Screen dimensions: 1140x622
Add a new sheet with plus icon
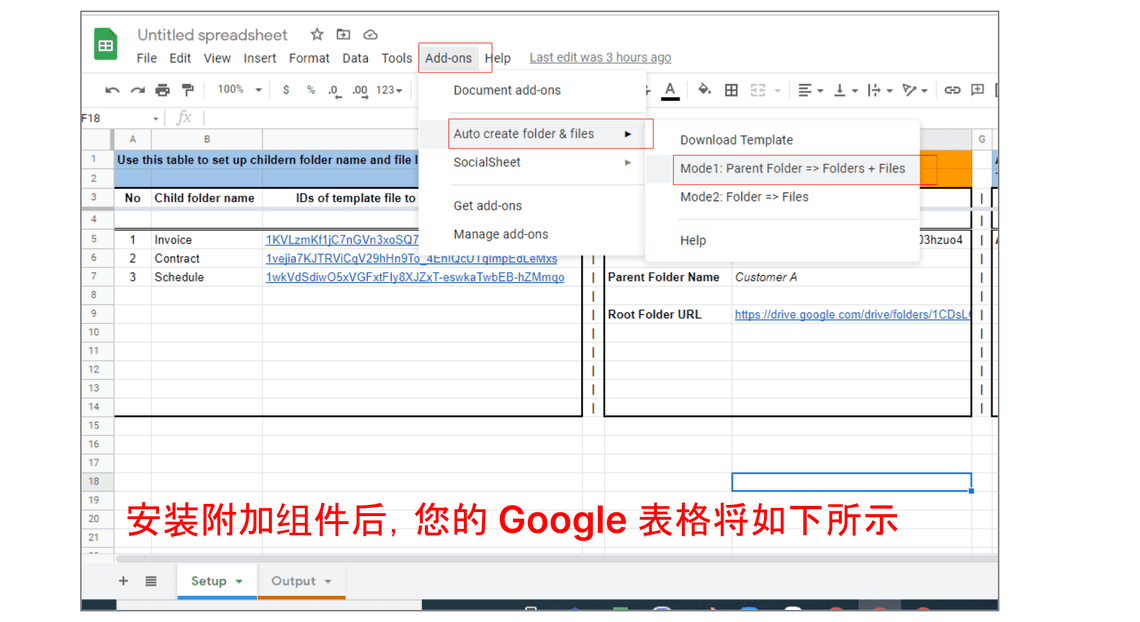coord(124,581)
